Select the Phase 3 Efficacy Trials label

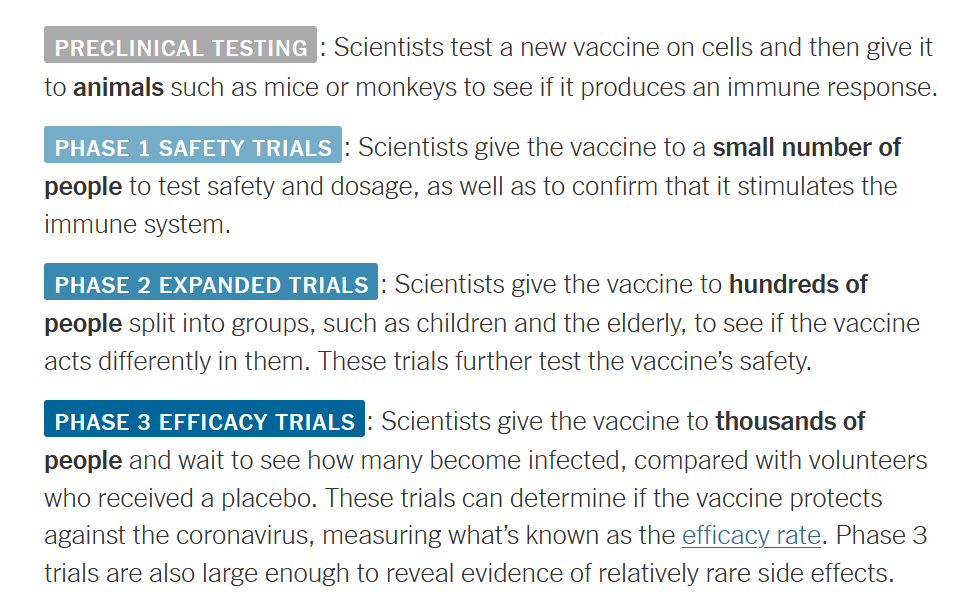tap(204, 419)
